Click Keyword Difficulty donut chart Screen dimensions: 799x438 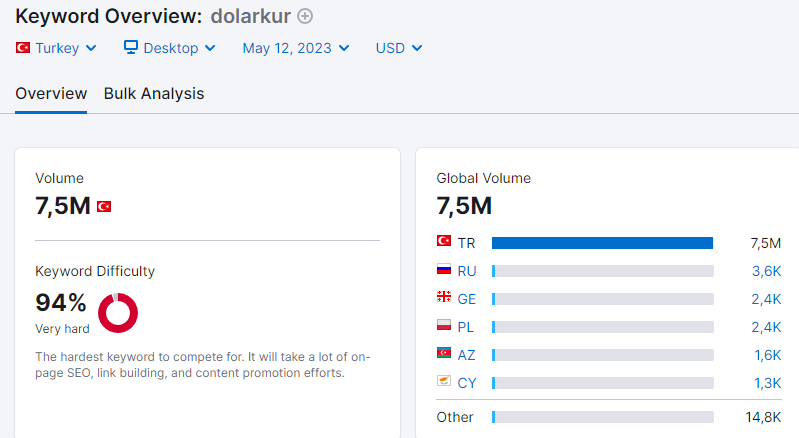click(118, 313)
